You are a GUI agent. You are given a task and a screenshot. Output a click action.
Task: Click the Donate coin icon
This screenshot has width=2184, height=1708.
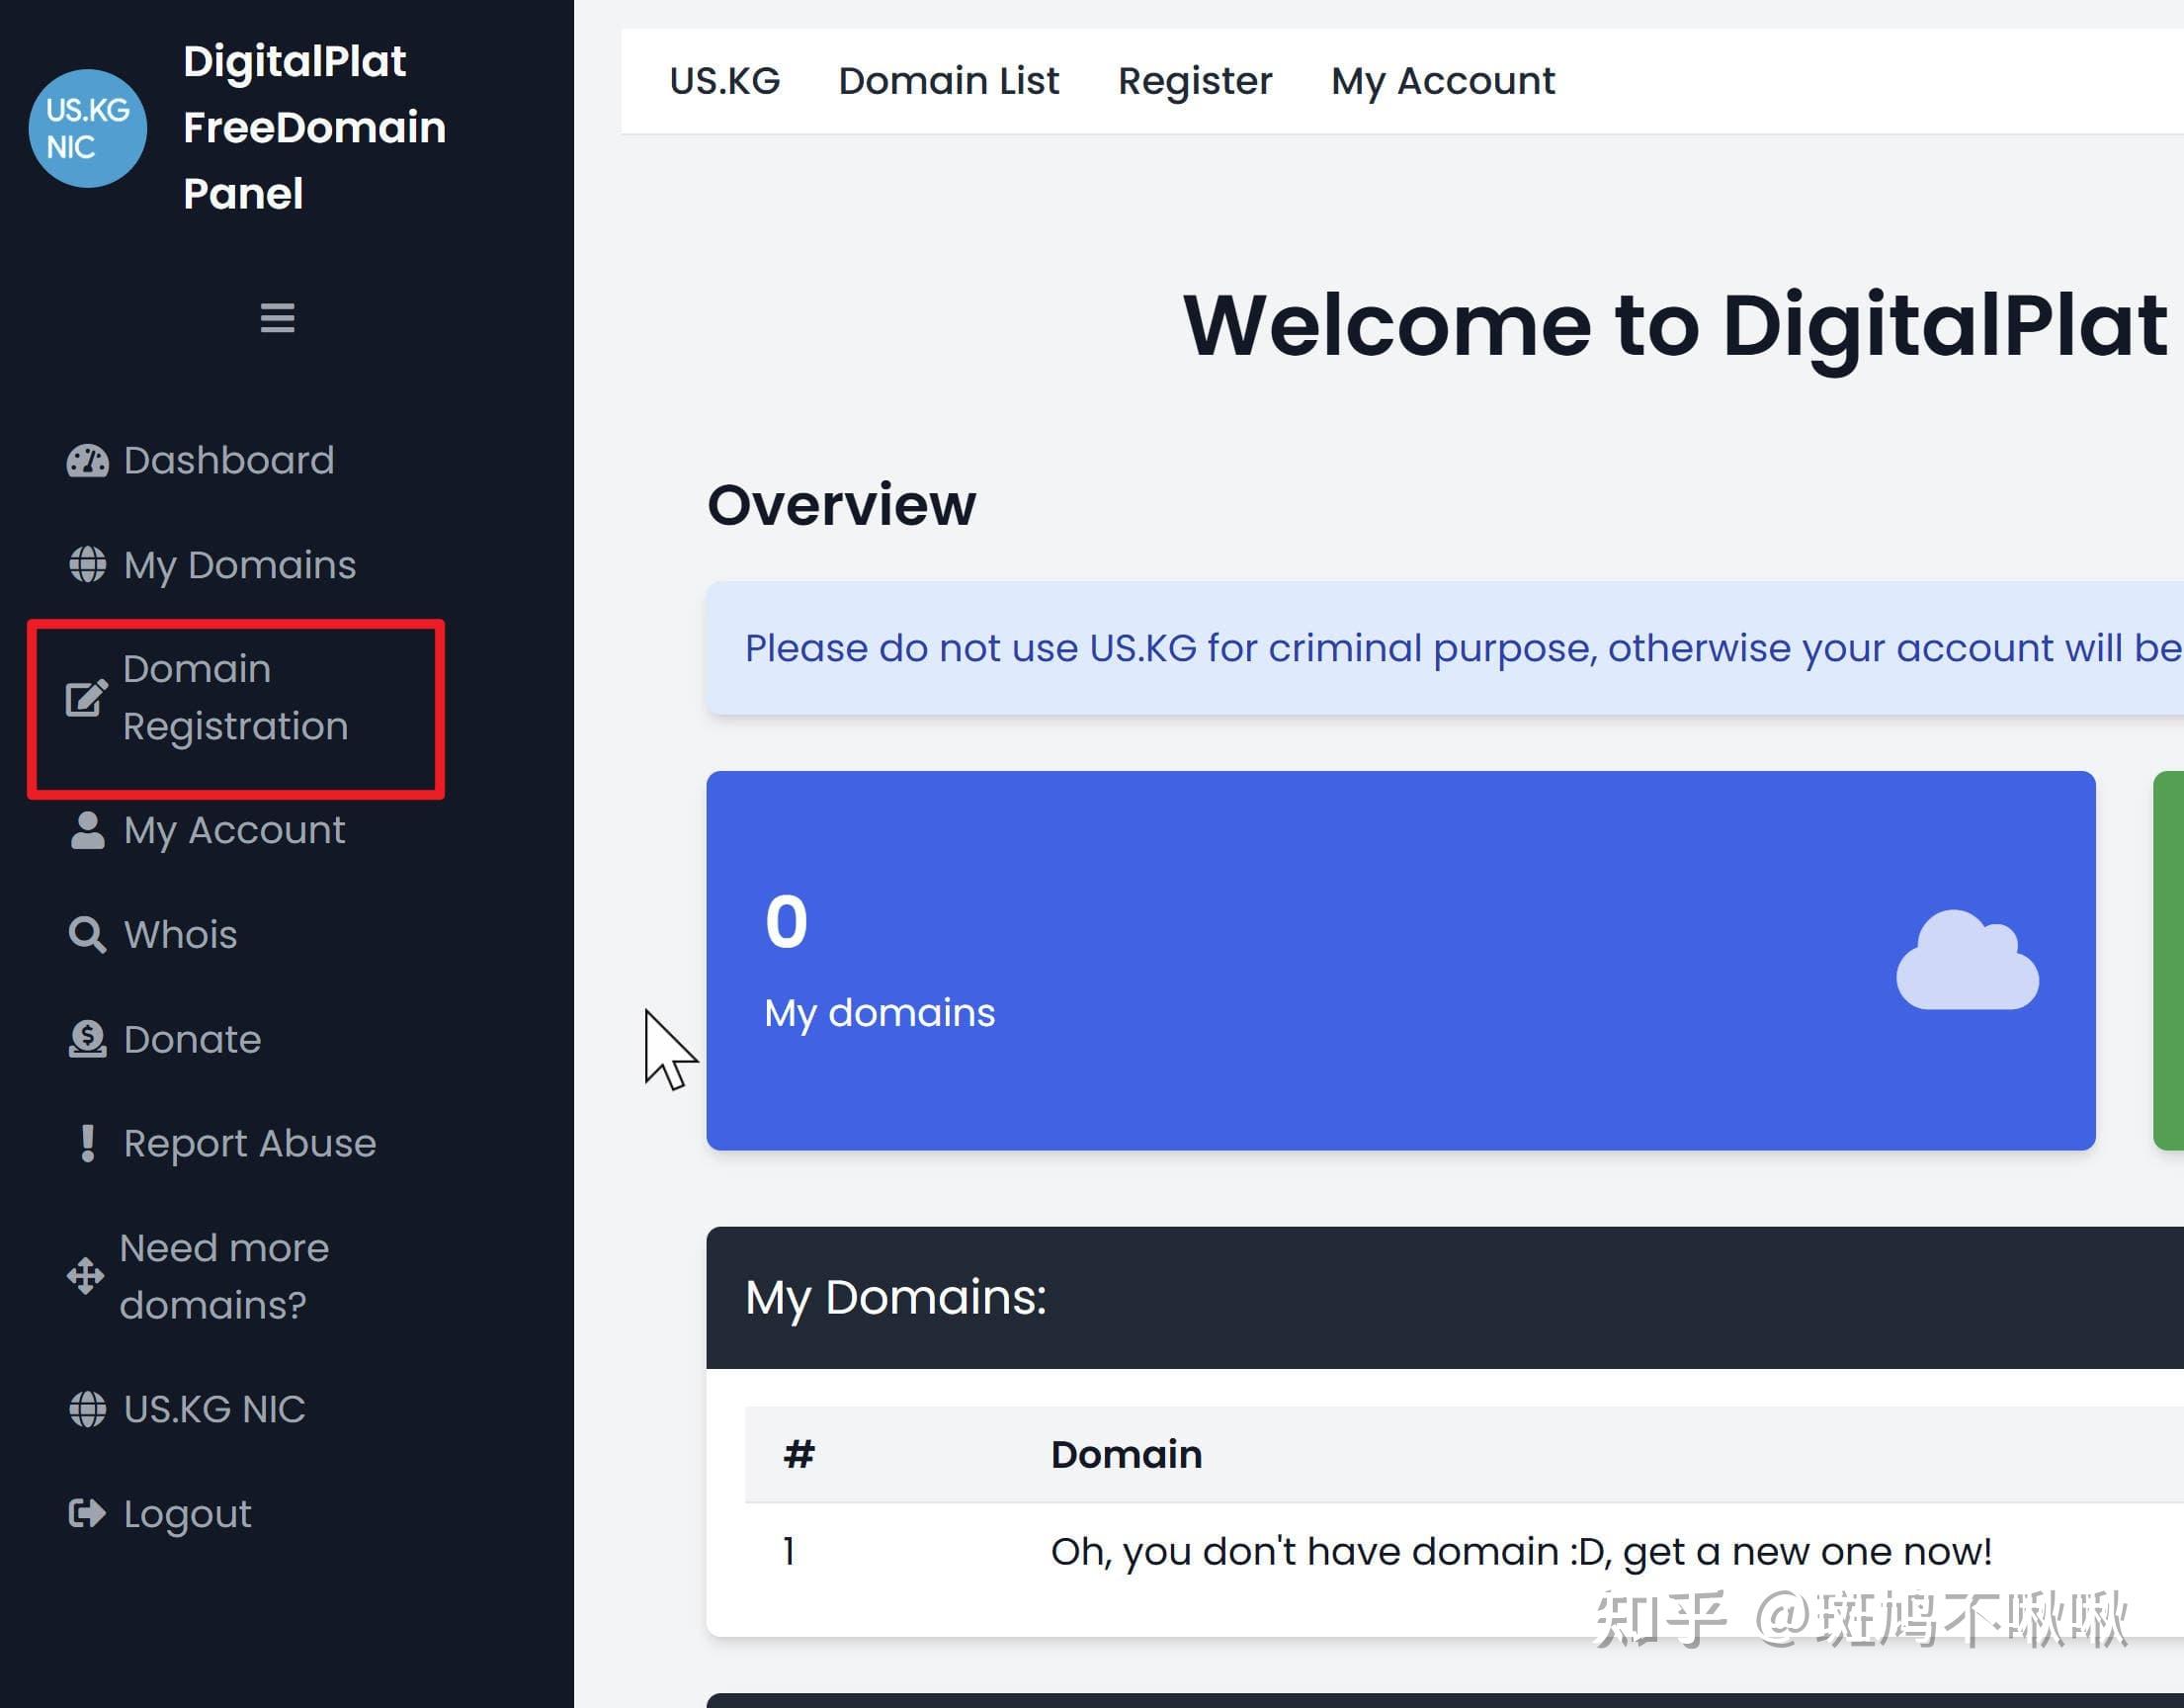click(87, 1039)
